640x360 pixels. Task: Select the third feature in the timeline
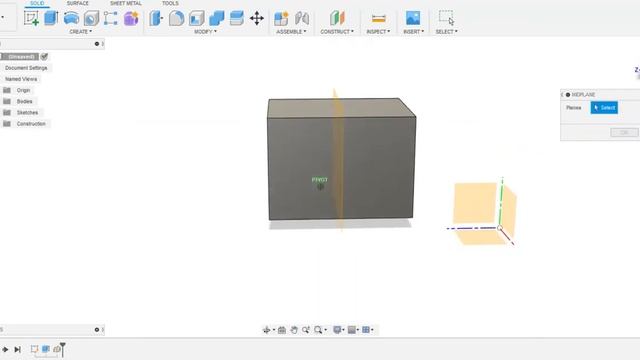pos(57,349)
